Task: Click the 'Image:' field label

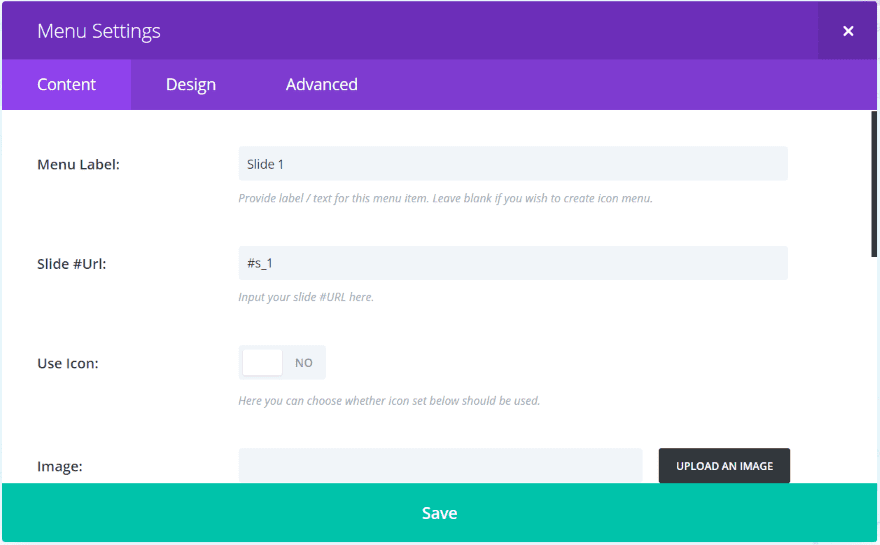Action: 59,466
